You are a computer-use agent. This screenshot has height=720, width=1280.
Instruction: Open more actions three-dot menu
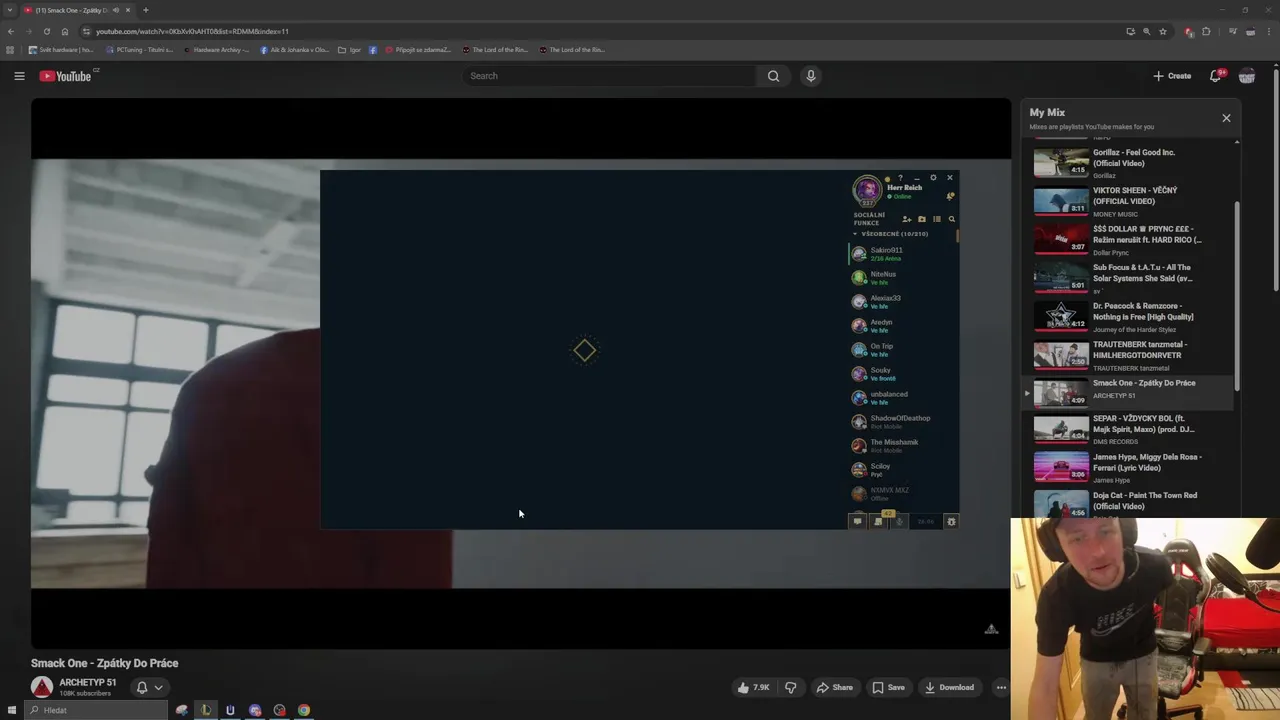[1001, 687]
